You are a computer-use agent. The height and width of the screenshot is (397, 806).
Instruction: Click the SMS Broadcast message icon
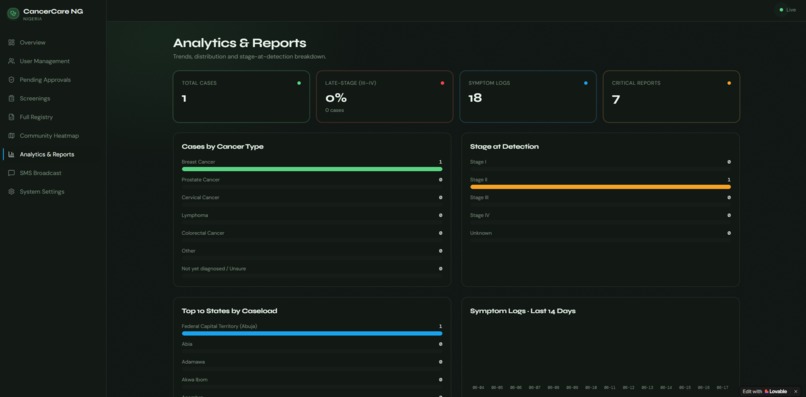(11, 173)
